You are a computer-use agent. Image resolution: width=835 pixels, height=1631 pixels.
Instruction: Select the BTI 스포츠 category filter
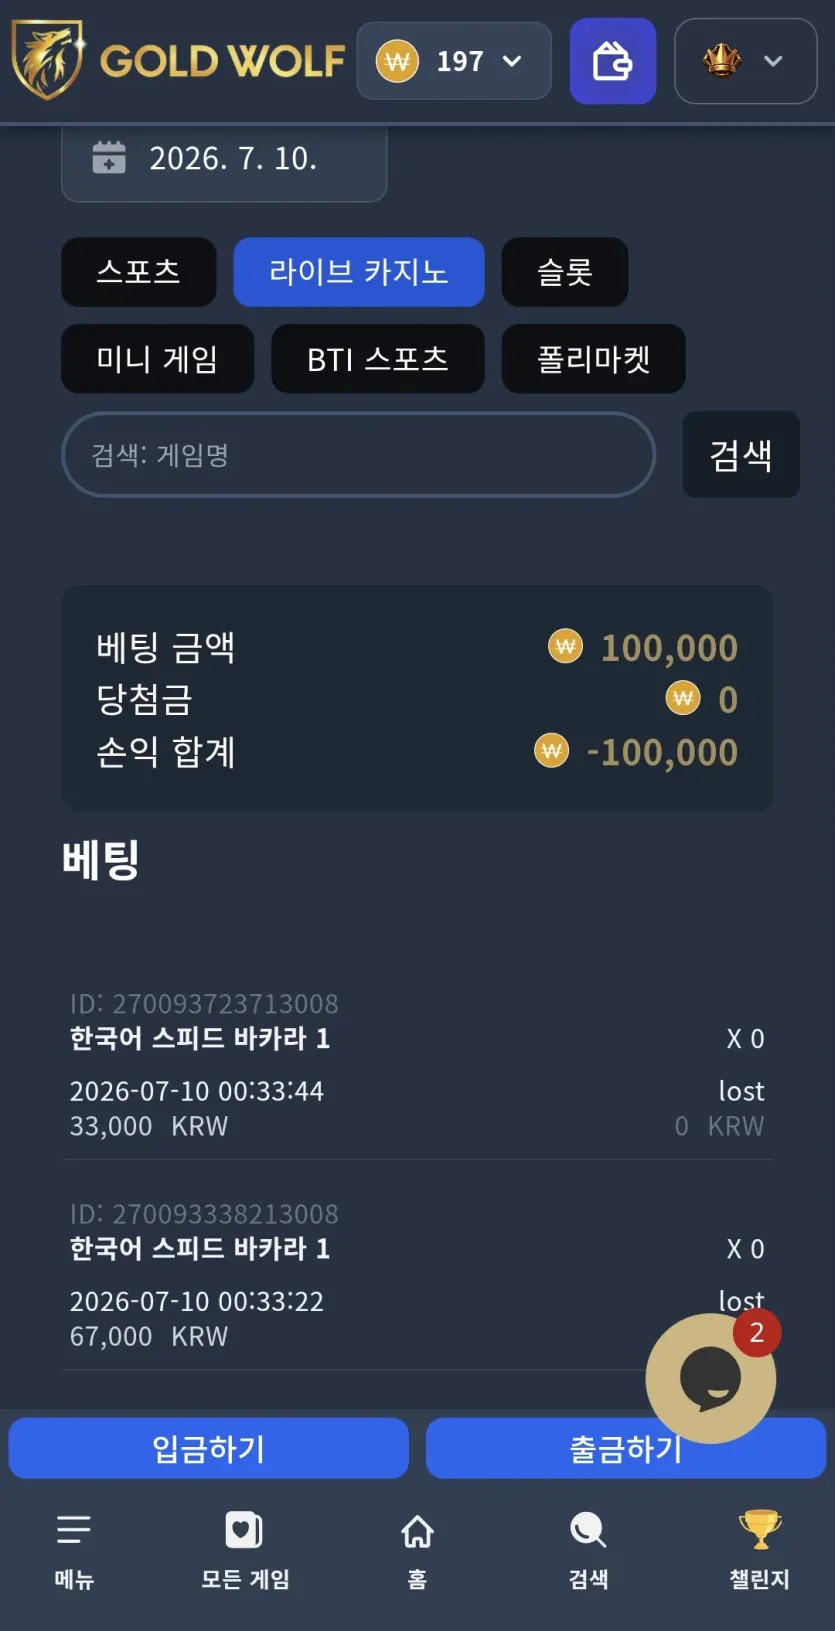[378, 359]
